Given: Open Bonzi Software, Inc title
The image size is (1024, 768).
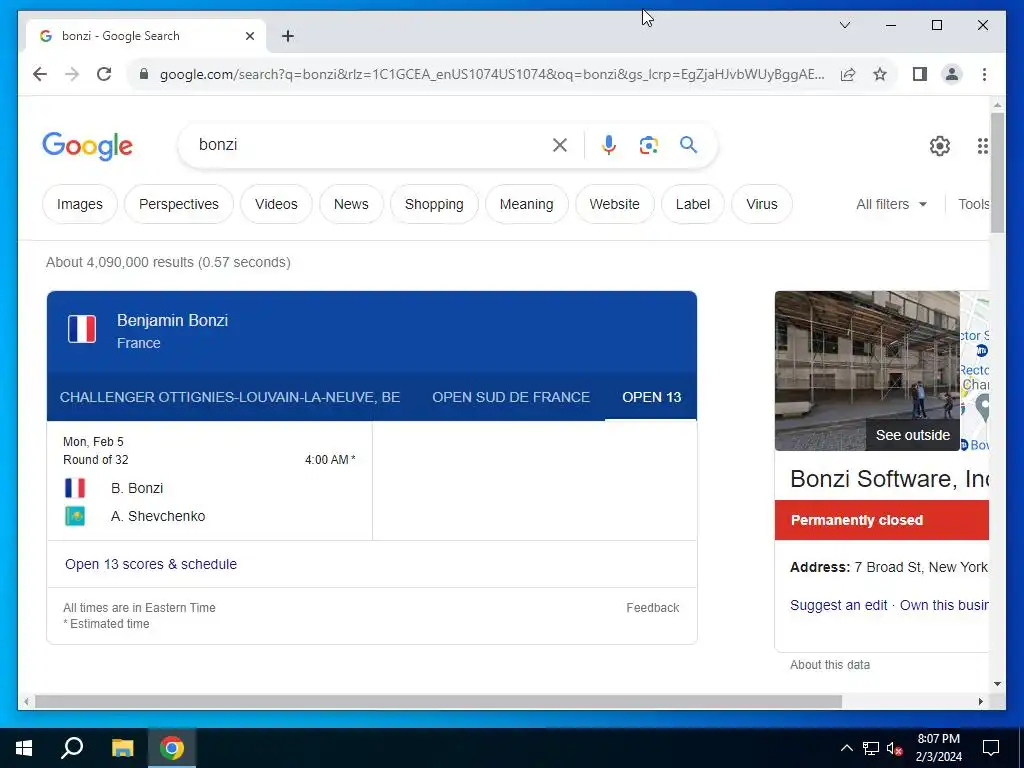Looking at the screenshot, I should (x=889, y=479).
